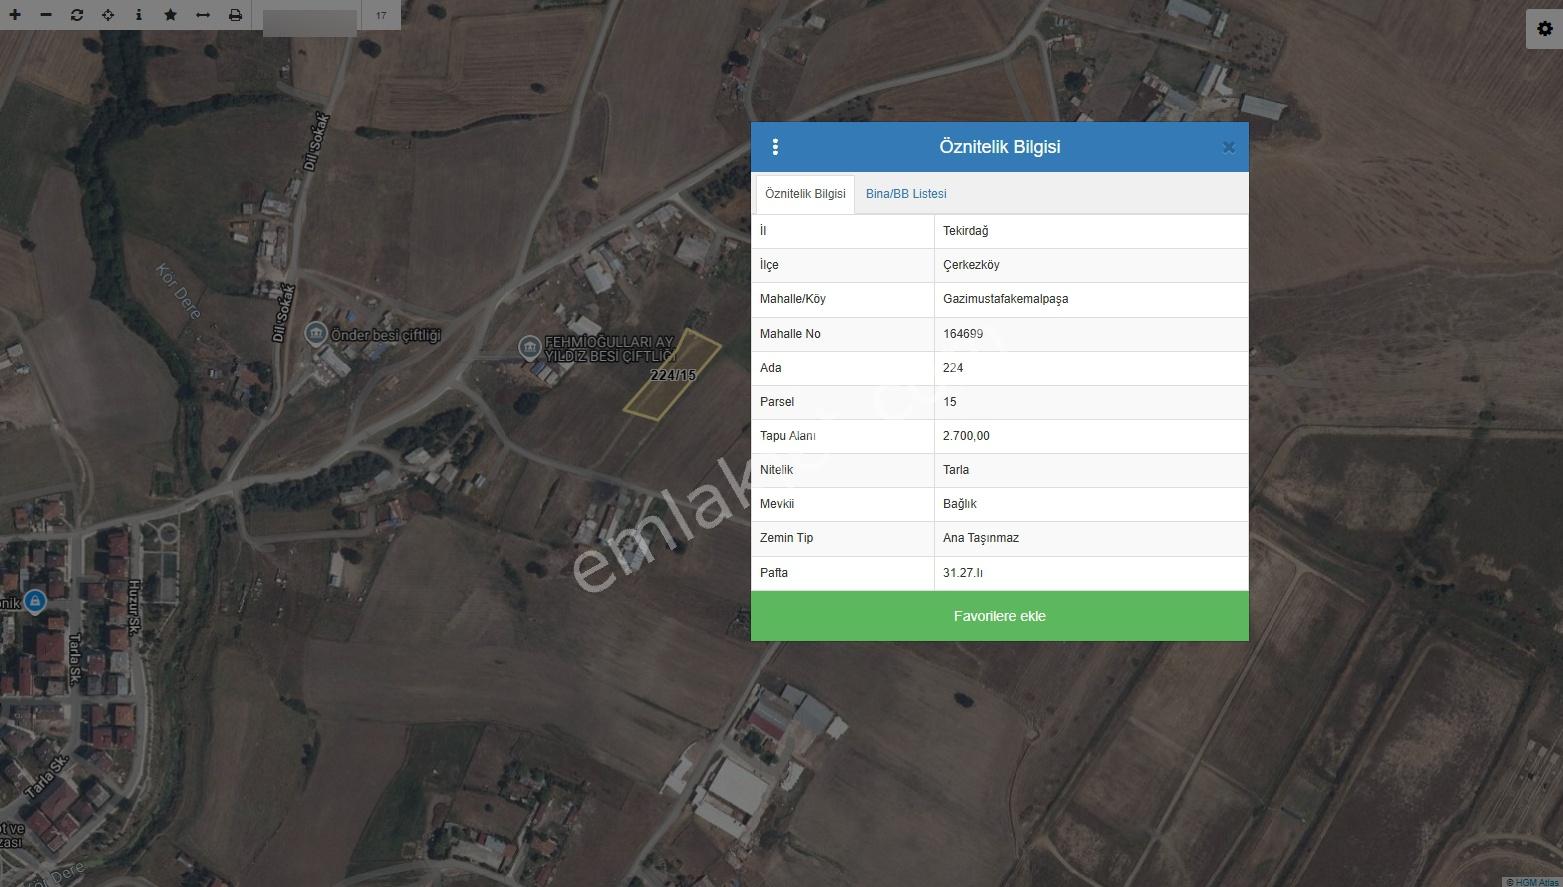Click the zoom out minus icon
The image size is (1563, 887).
click(46, 15)
